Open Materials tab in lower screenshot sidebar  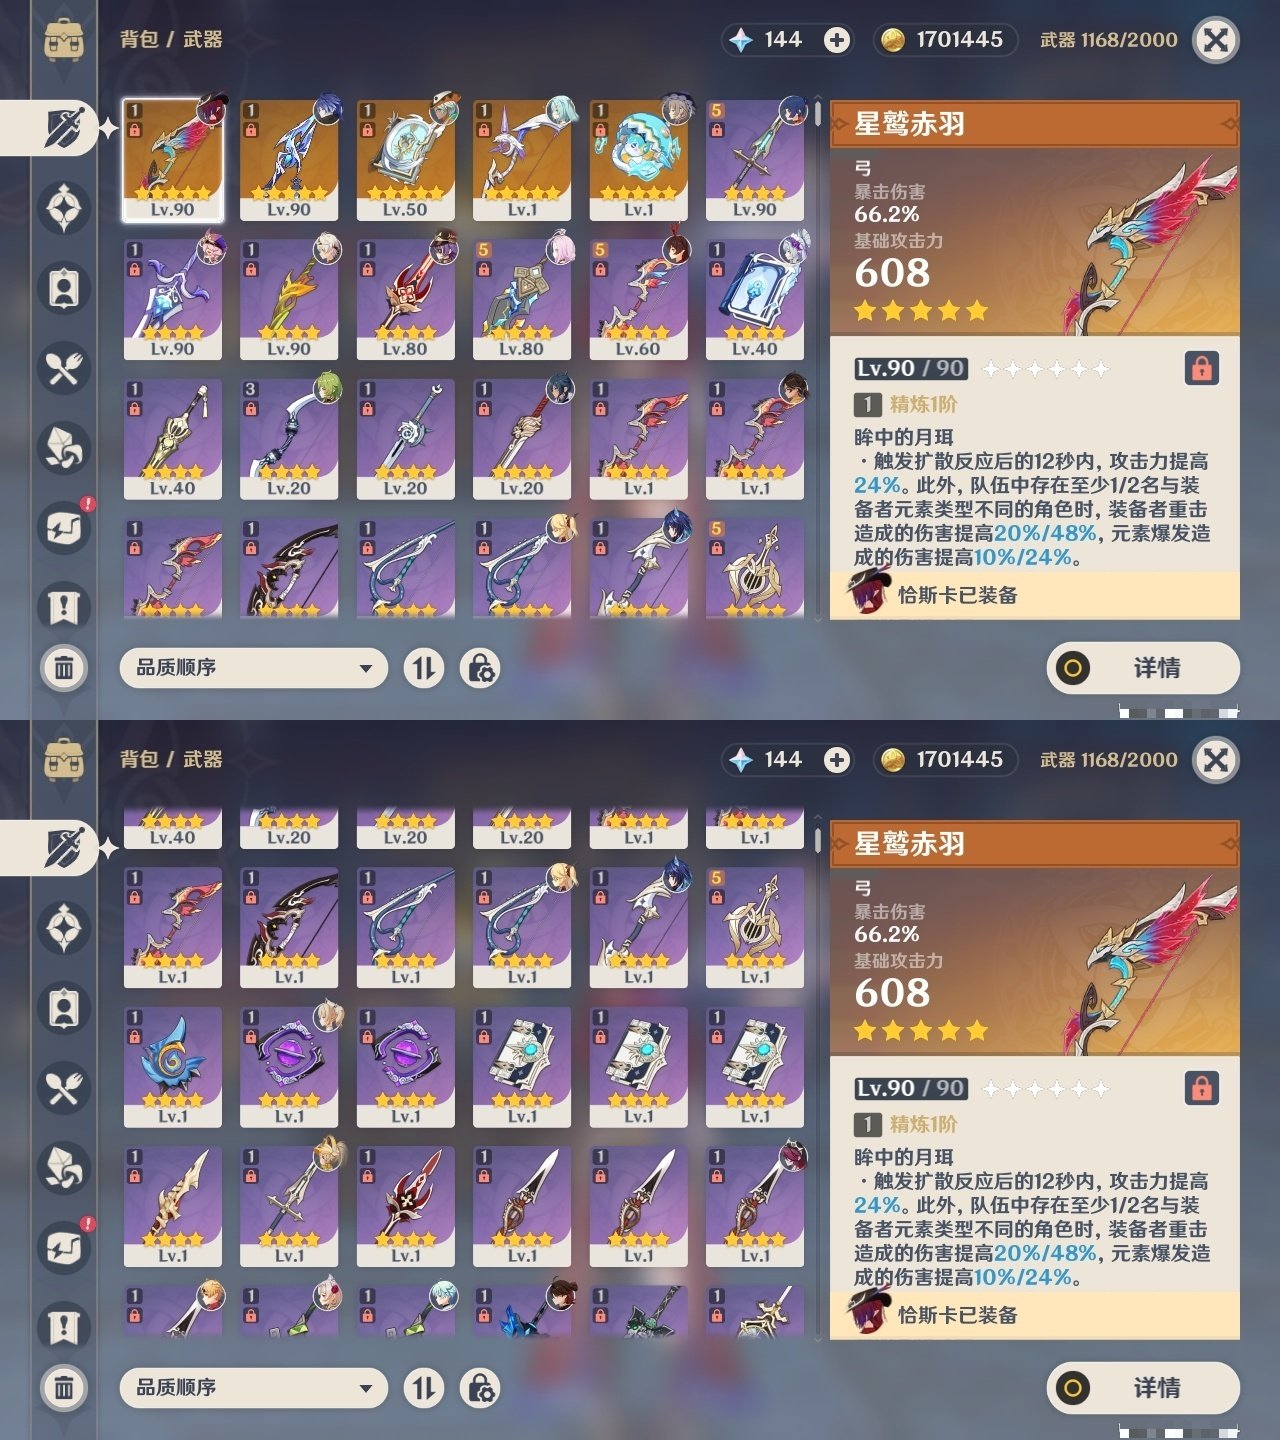[64, 1168]
